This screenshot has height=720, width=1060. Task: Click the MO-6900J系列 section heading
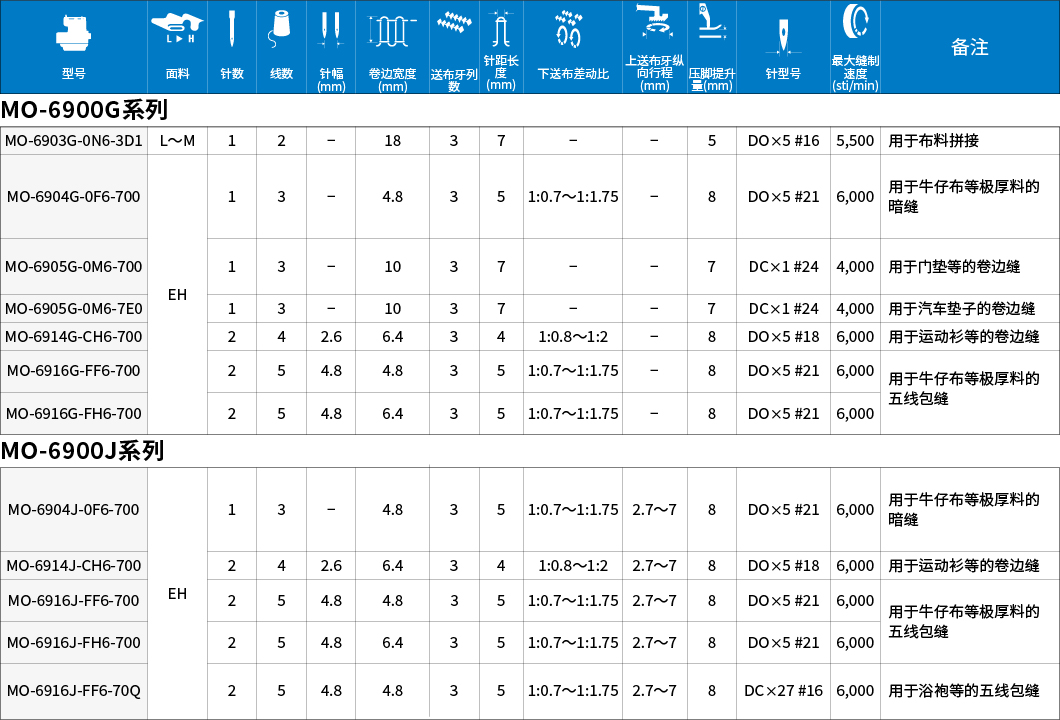[82, 451]
